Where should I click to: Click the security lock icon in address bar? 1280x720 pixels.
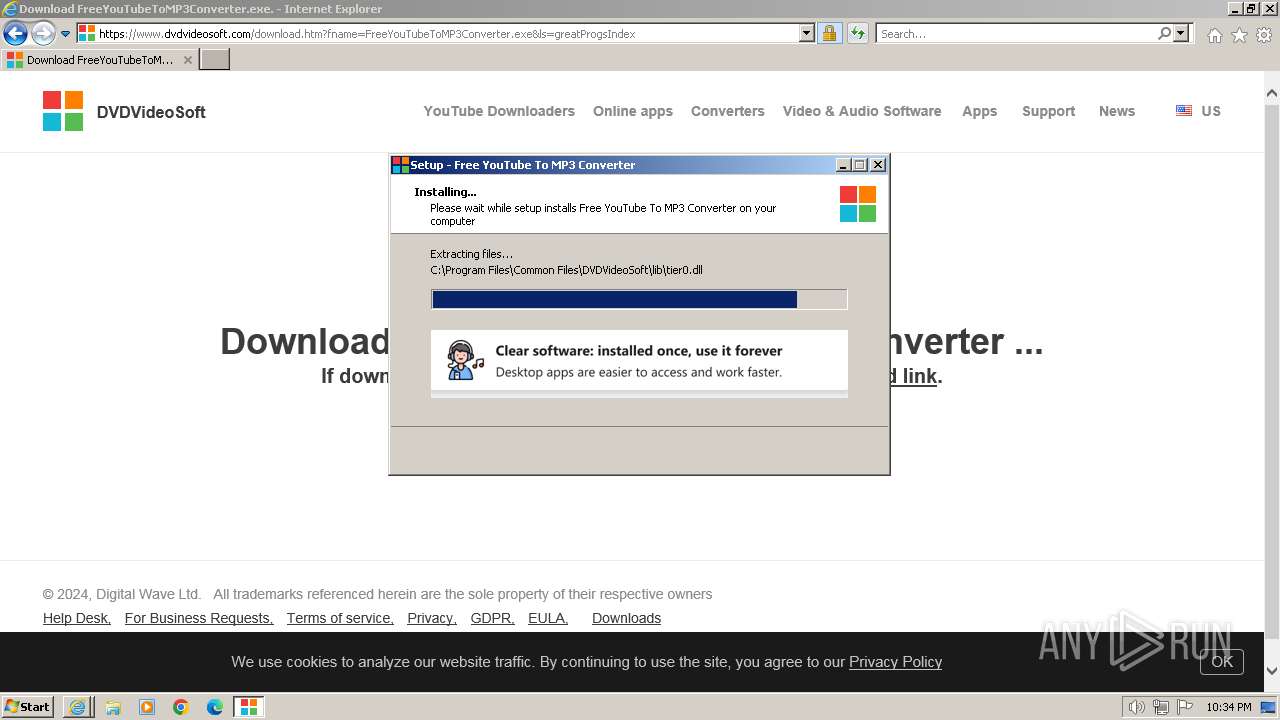tap(829, 34)
